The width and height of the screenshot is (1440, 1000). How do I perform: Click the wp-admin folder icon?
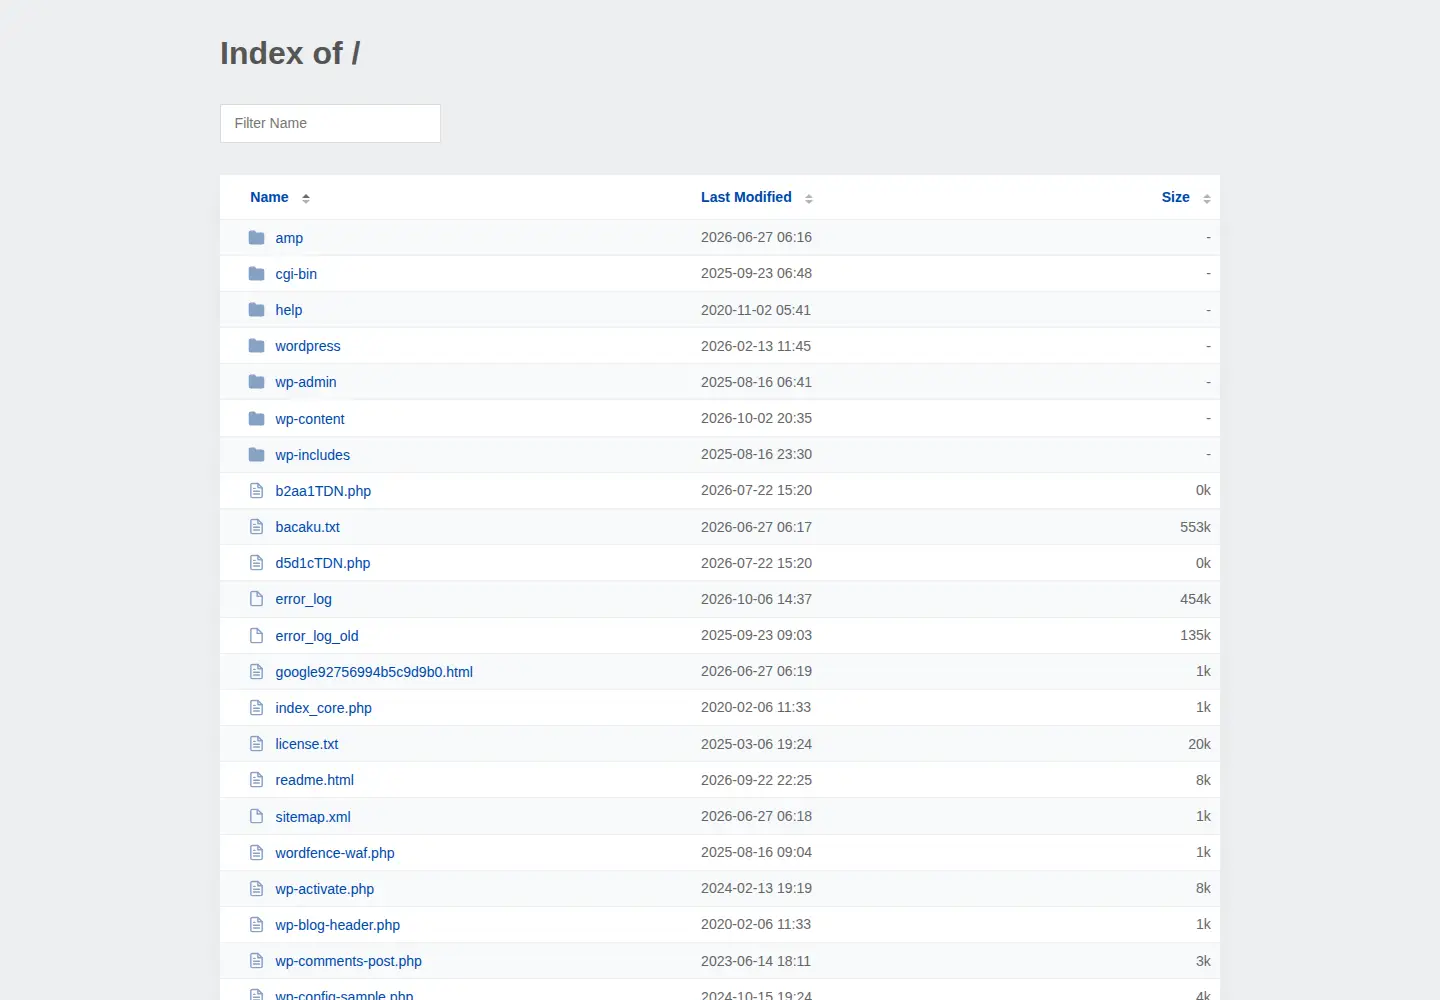257,382
